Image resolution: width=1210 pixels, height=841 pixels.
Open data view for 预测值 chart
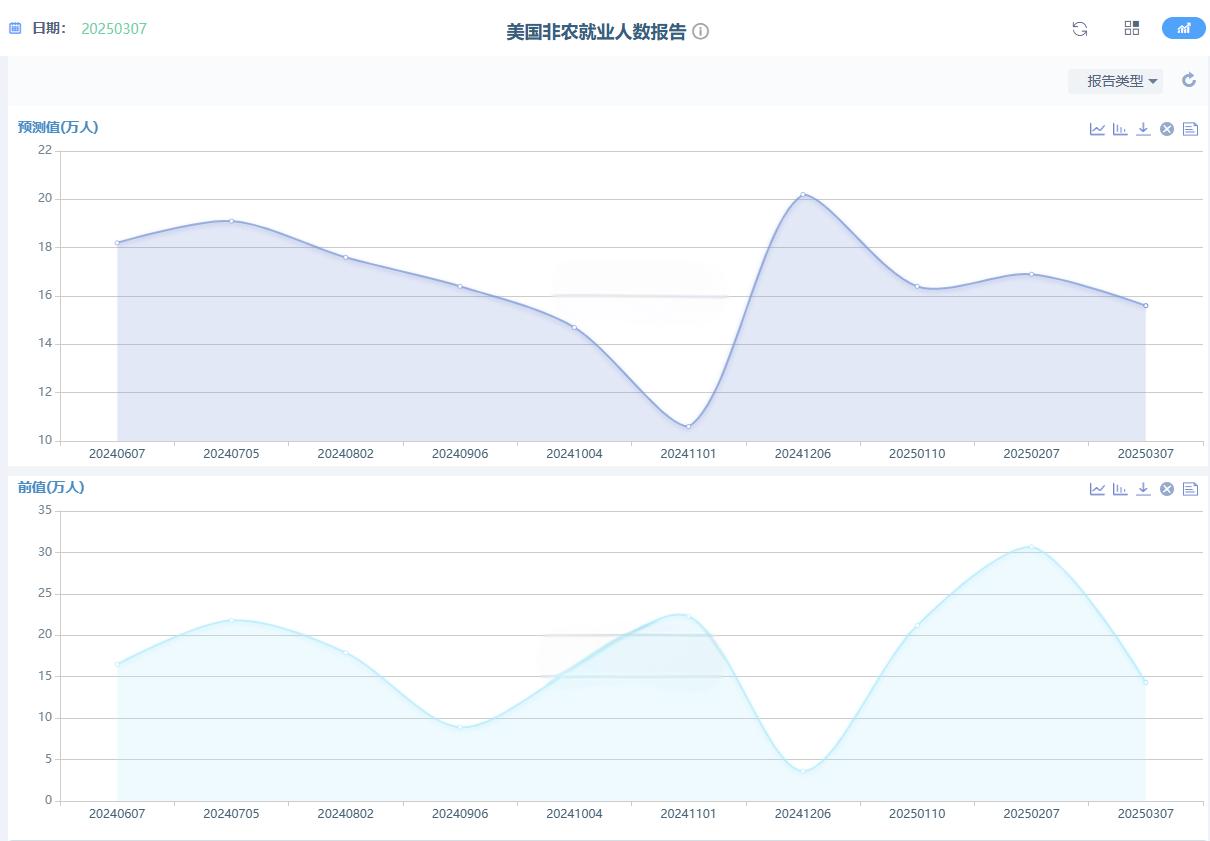pyautogui.click(x=1190, y=129)
